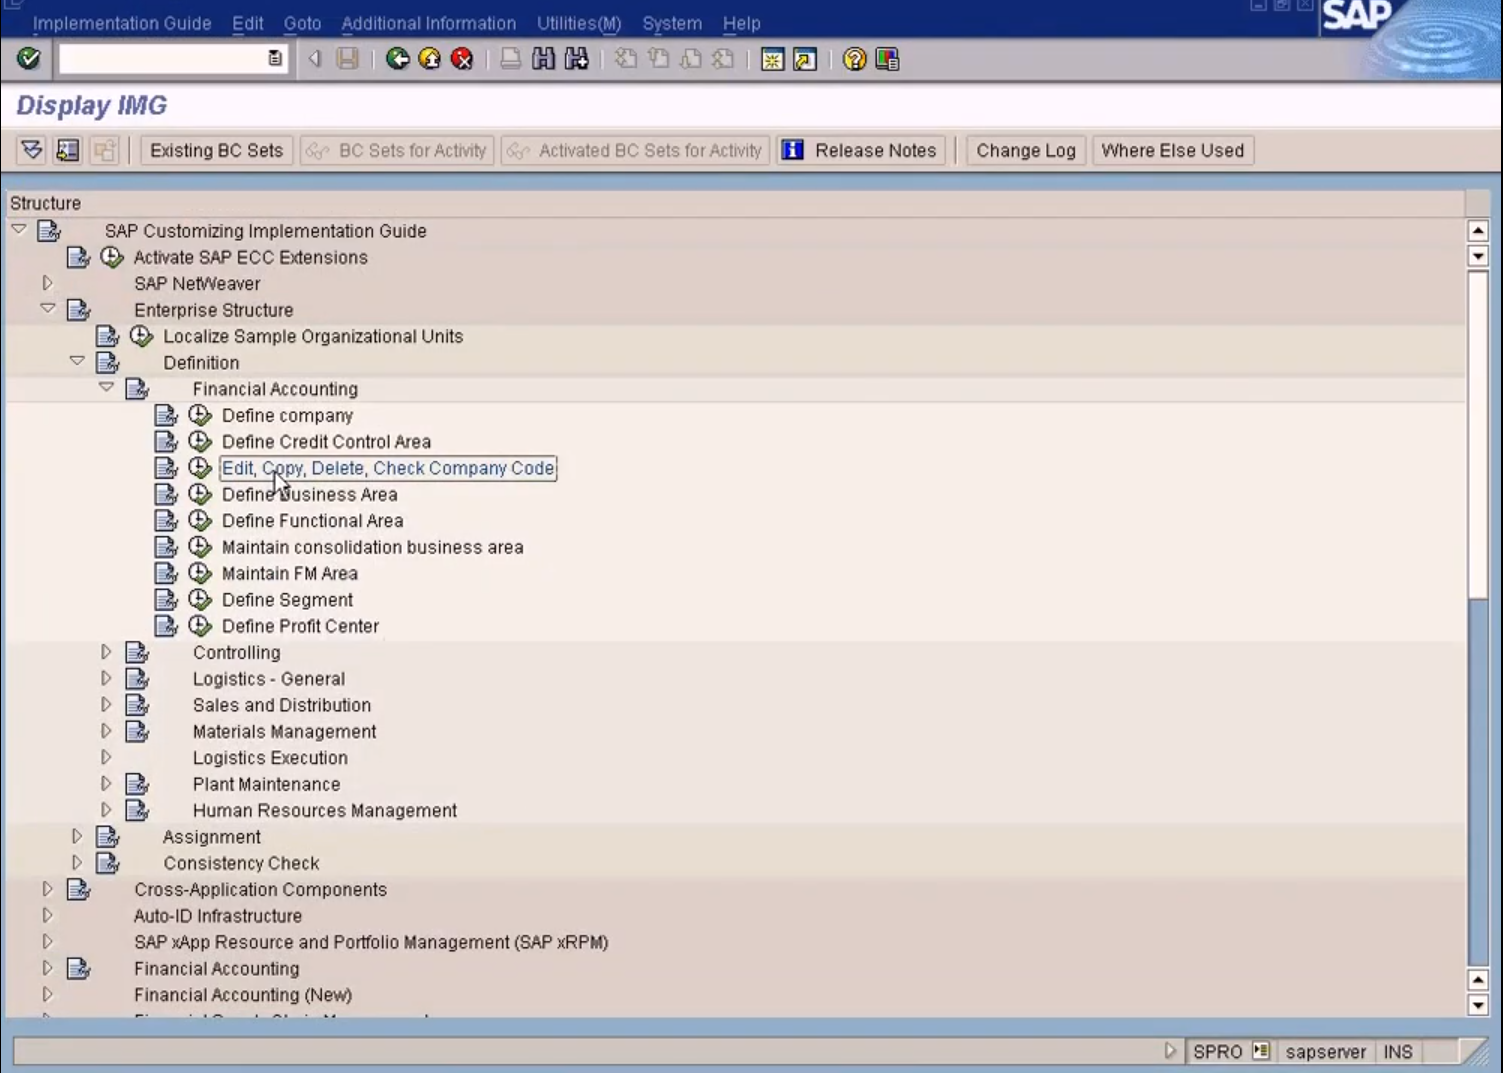1503x1073 pixels.
Task: Execute Define Profit Center clock icon
Action: pos(200,626)
